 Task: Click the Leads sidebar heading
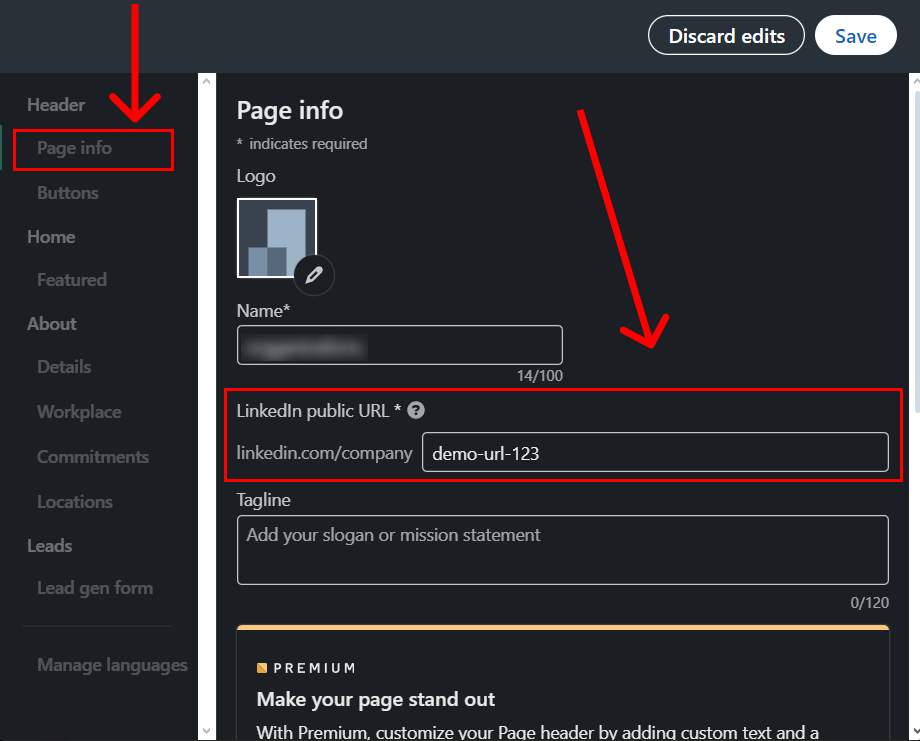[x=49, y=546]
